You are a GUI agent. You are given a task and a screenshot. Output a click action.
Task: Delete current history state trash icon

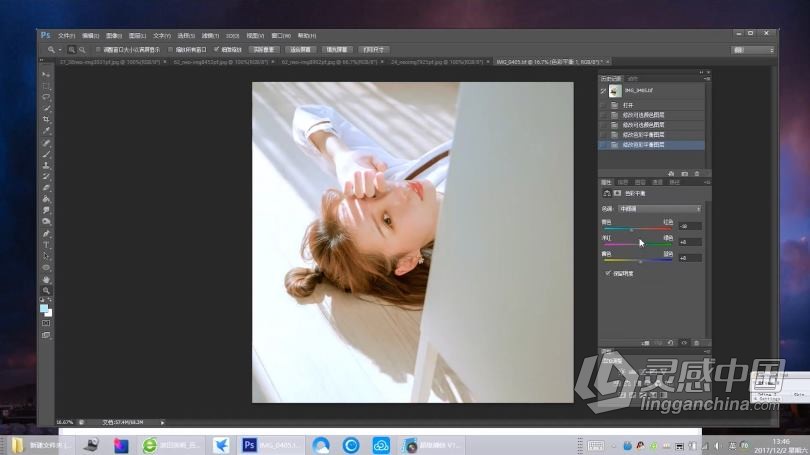pos(697,174)
